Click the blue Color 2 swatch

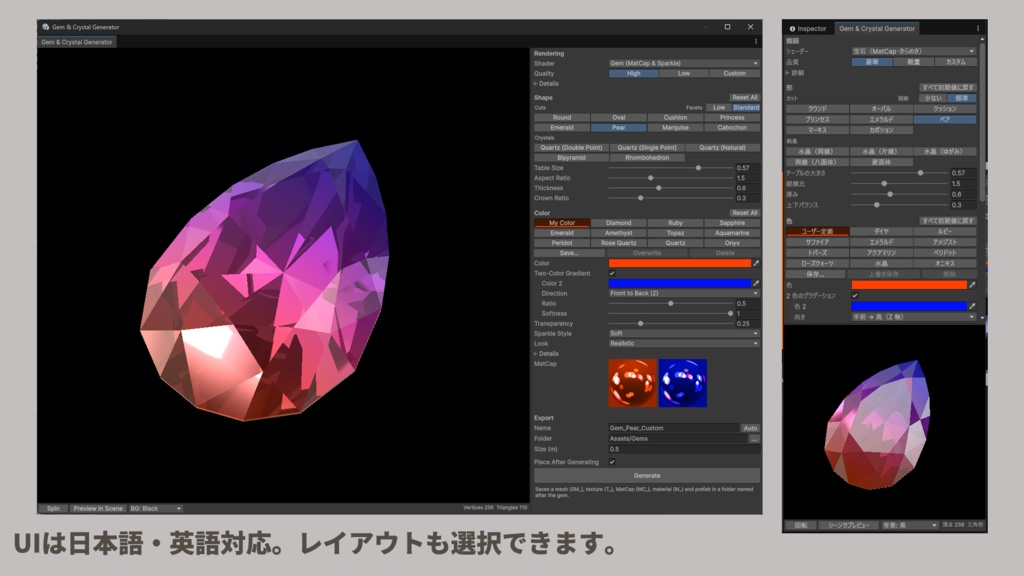(x=679, y=283)
